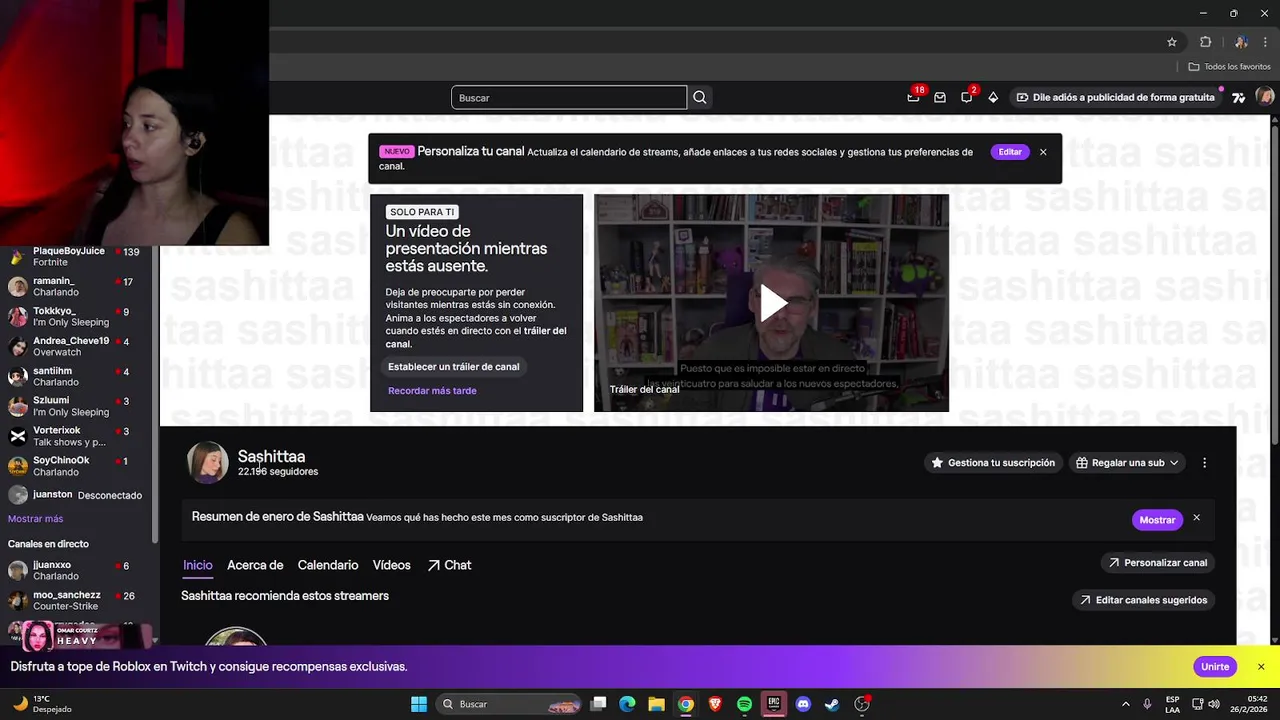Click the microphone tray icon
Viewport: 1280px width, 720px height.
pyautogui.click(x=1147, y=704)
